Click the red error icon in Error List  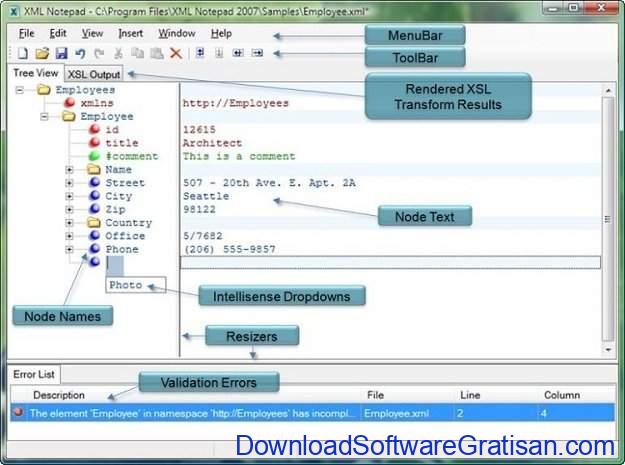coord(18,412)
